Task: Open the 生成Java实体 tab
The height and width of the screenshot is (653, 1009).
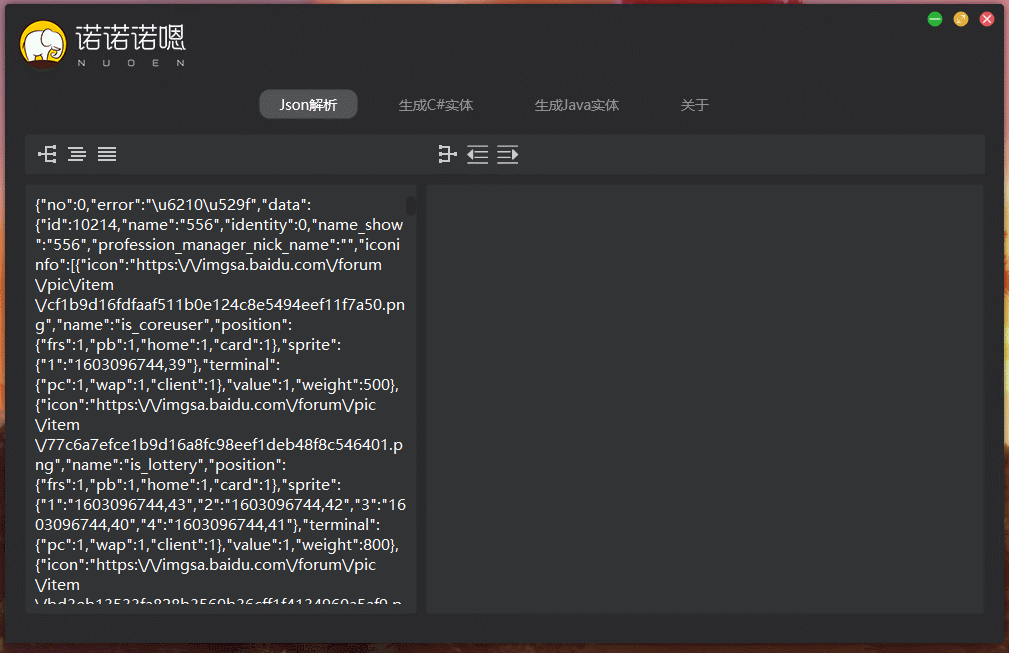Action: click(577, 105)
